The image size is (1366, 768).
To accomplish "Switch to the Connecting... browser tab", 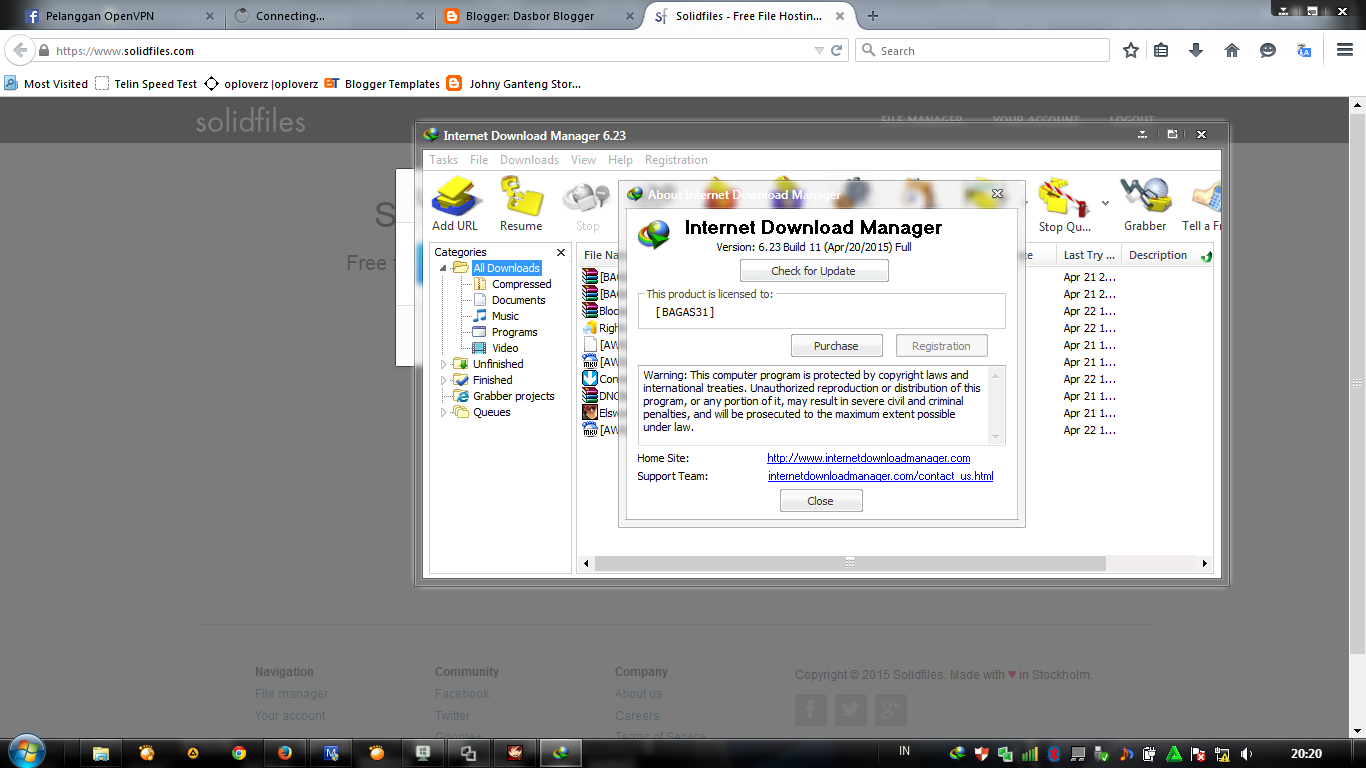I will coord(330,16).
